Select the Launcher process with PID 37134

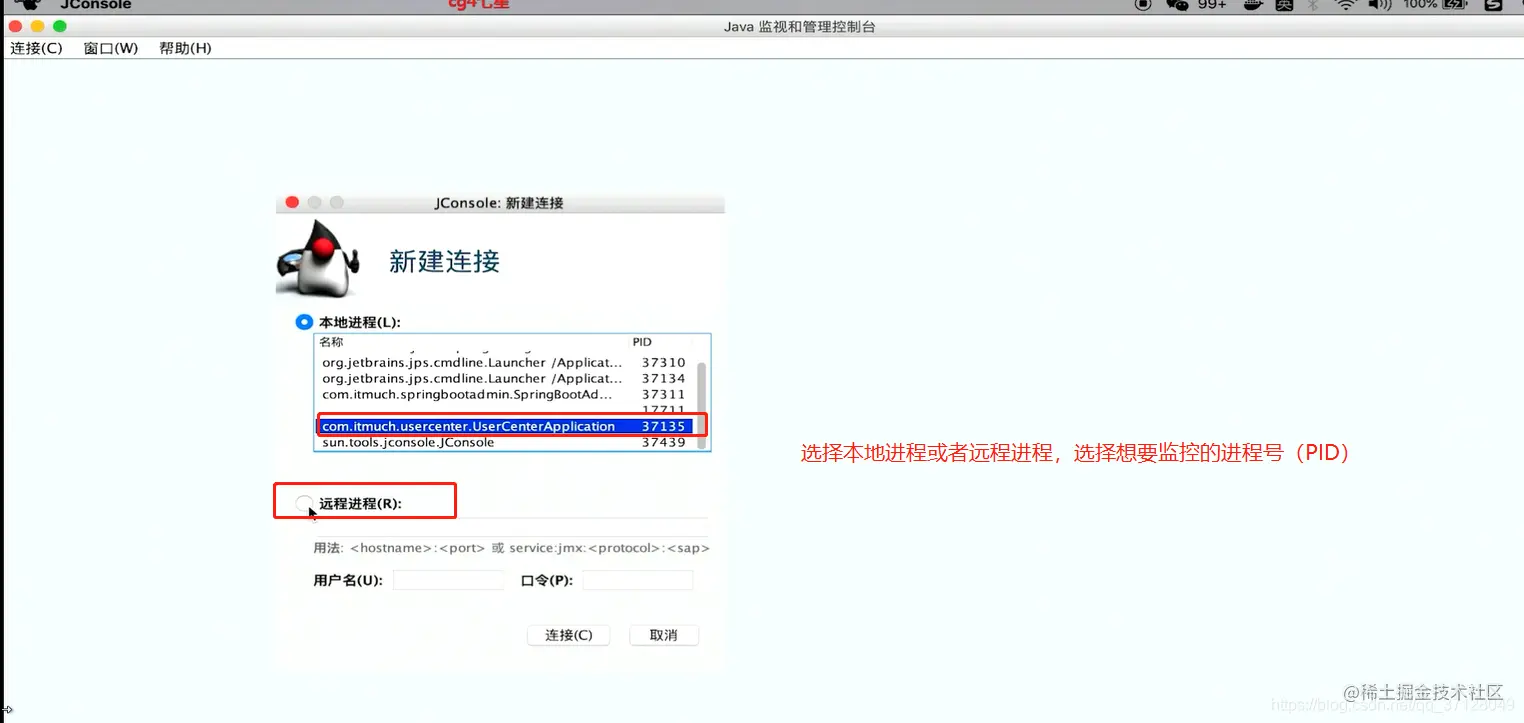tap(504, 379)
